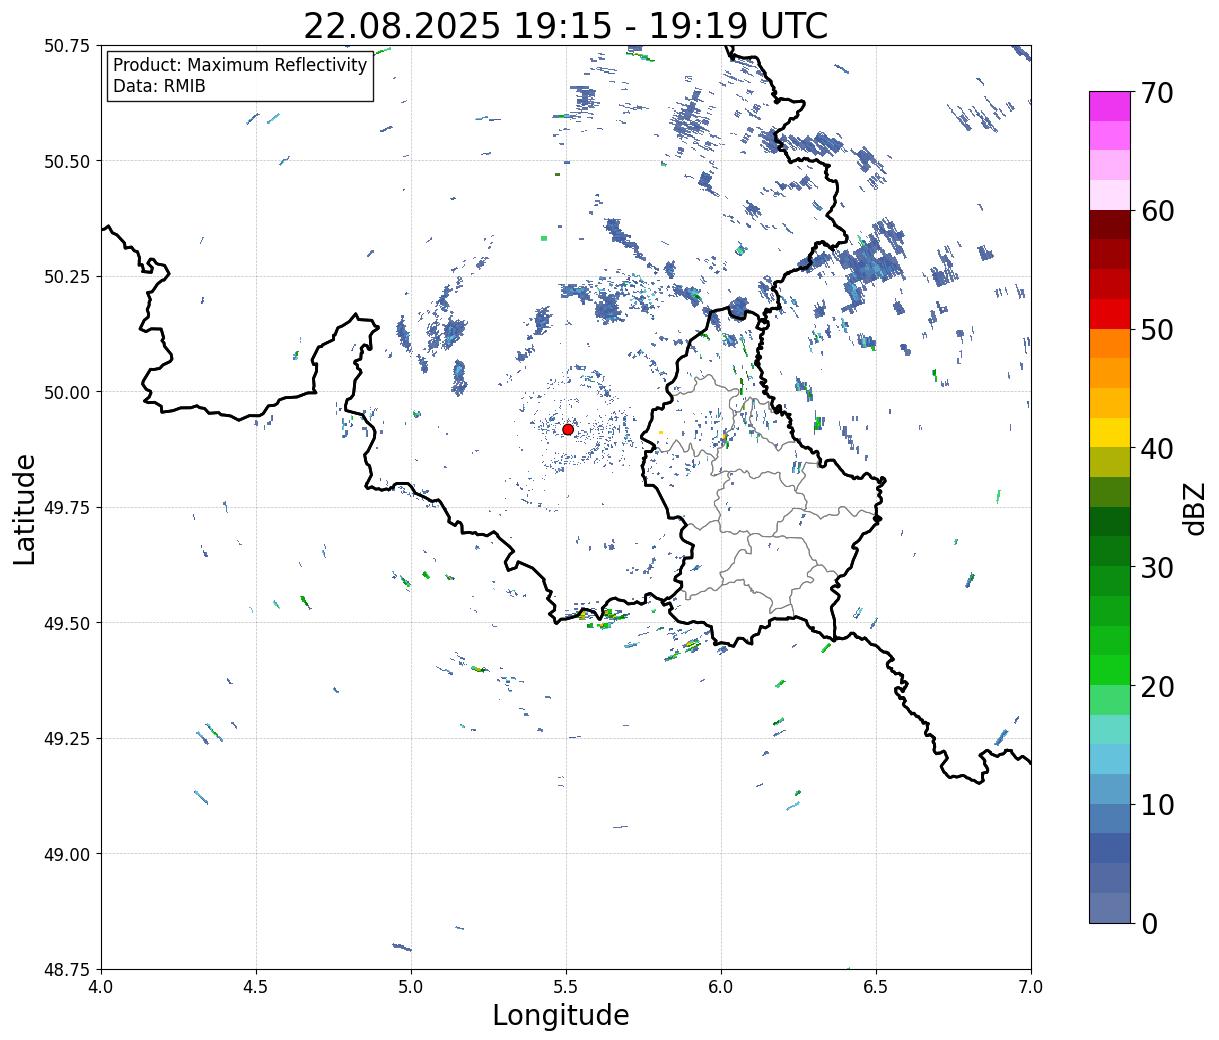
Task: Click the 'Longitude' axis label
Action: (561, 1015)
